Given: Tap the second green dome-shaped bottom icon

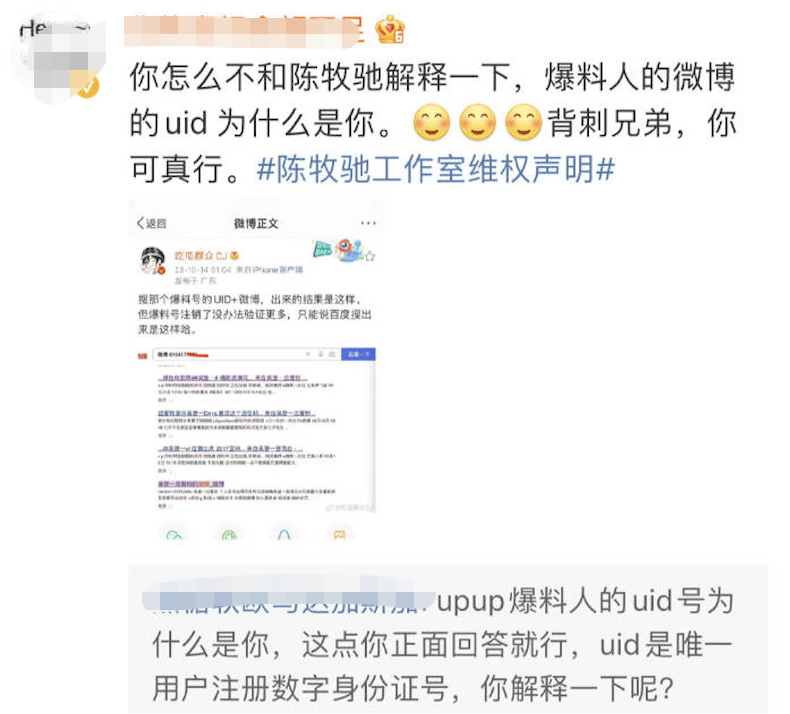Looking at the screenshot, I should (x=229, y=535).
